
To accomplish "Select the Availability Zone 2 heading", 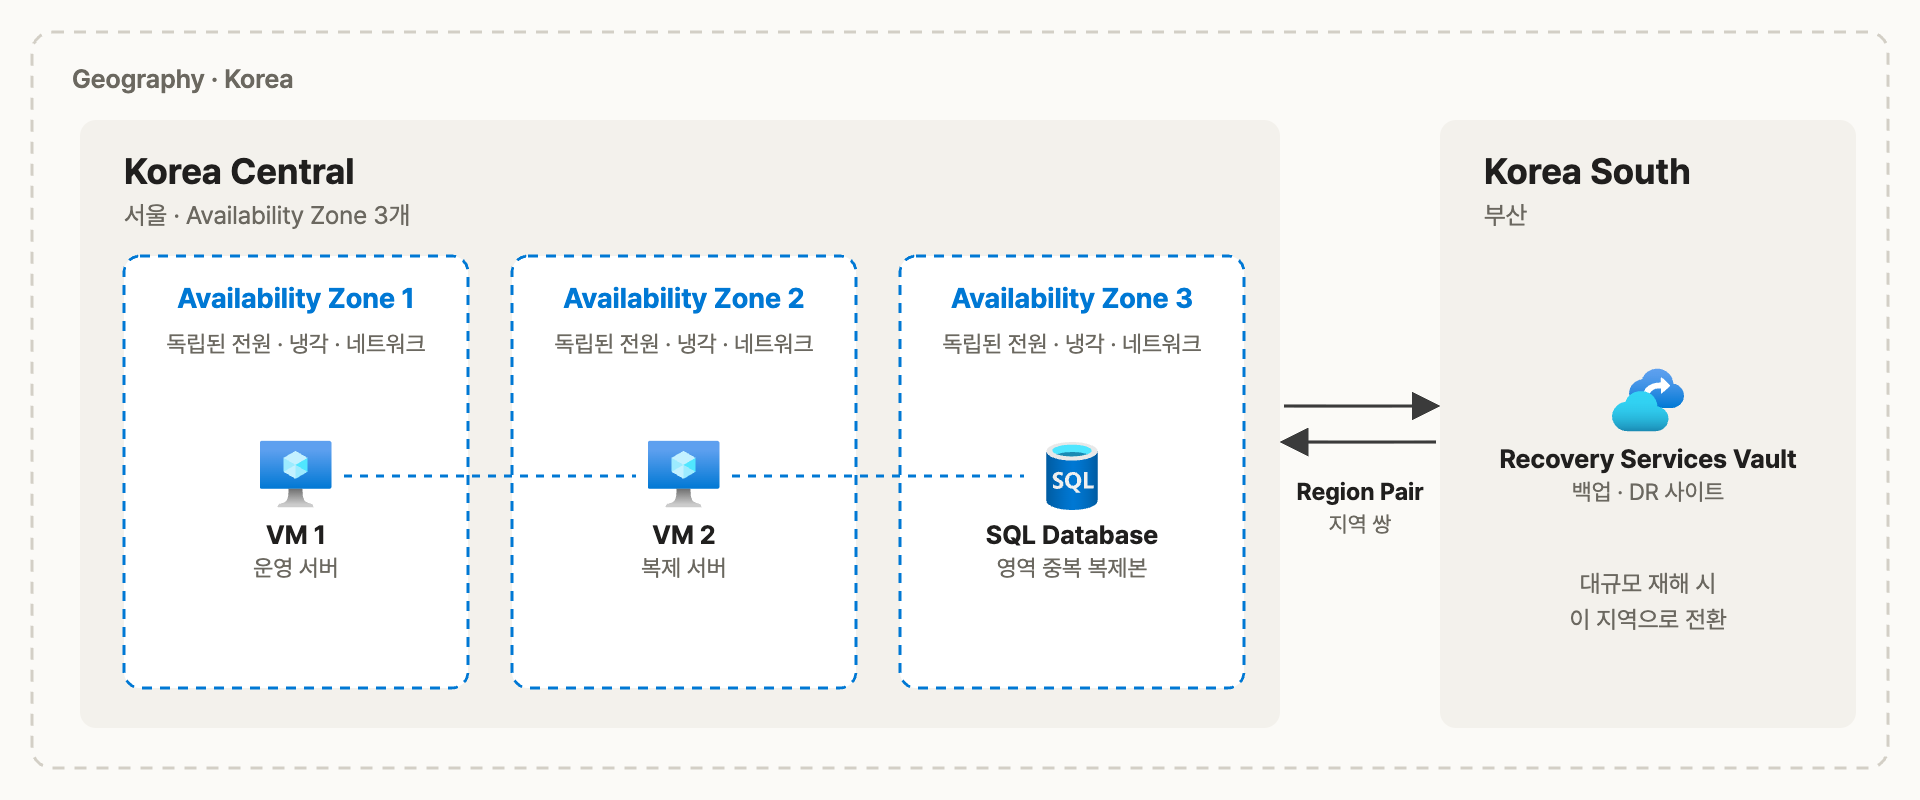I will [684, 298].
